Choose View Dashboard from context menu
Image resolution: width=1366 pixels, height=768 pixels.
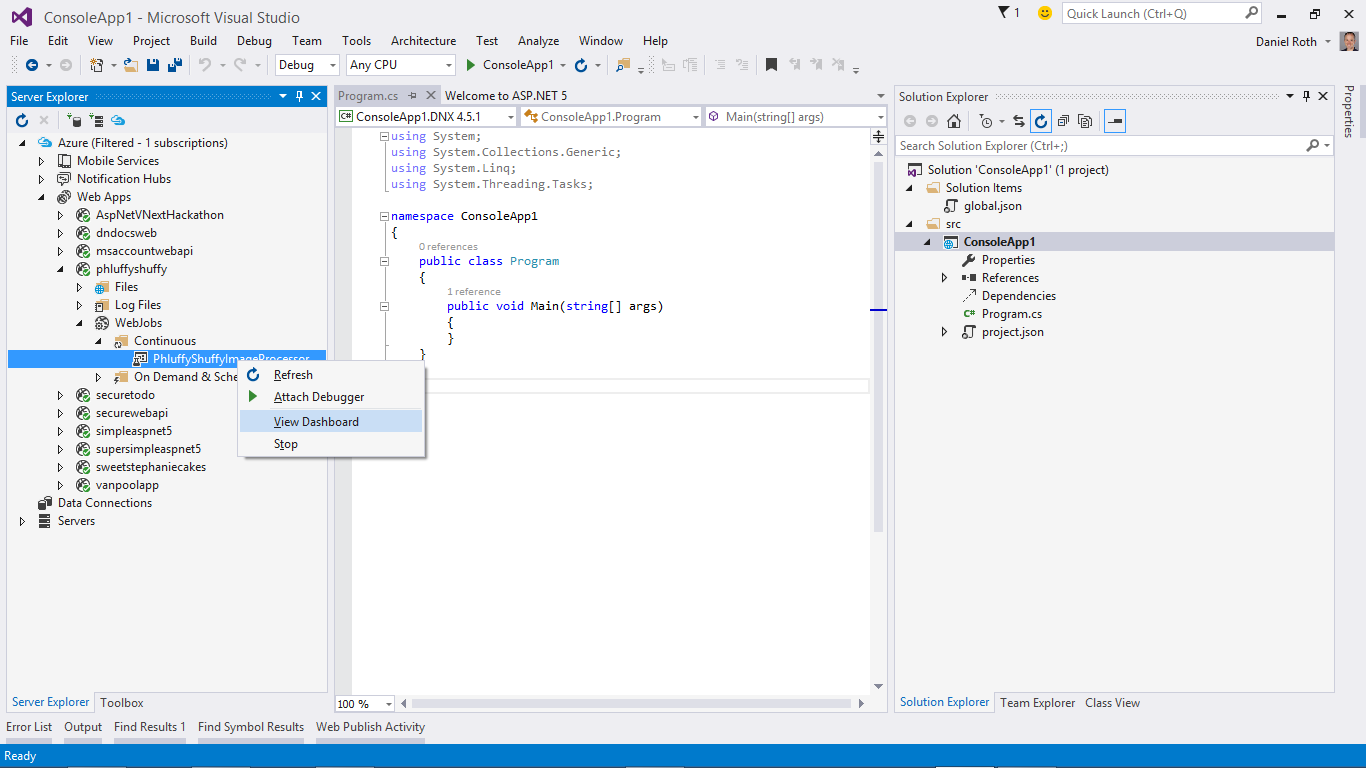(316, 422)
